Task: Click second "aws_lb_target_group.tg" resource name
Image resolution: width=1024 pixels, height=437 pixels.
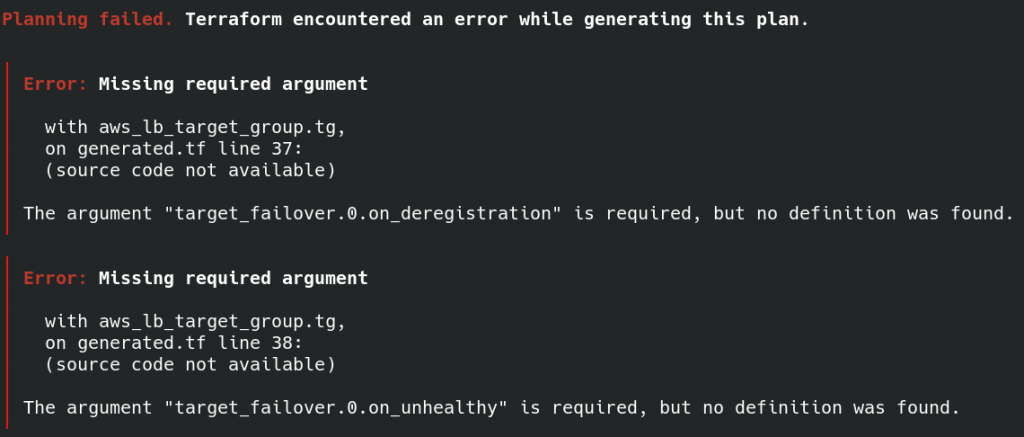Action: 219,323
